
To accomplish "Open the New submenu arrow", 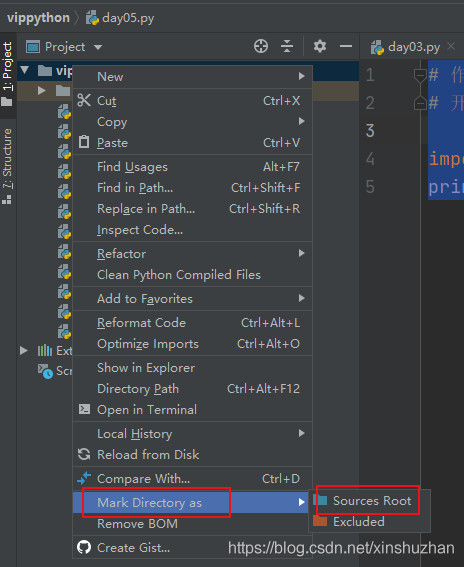I will [301, 76].
